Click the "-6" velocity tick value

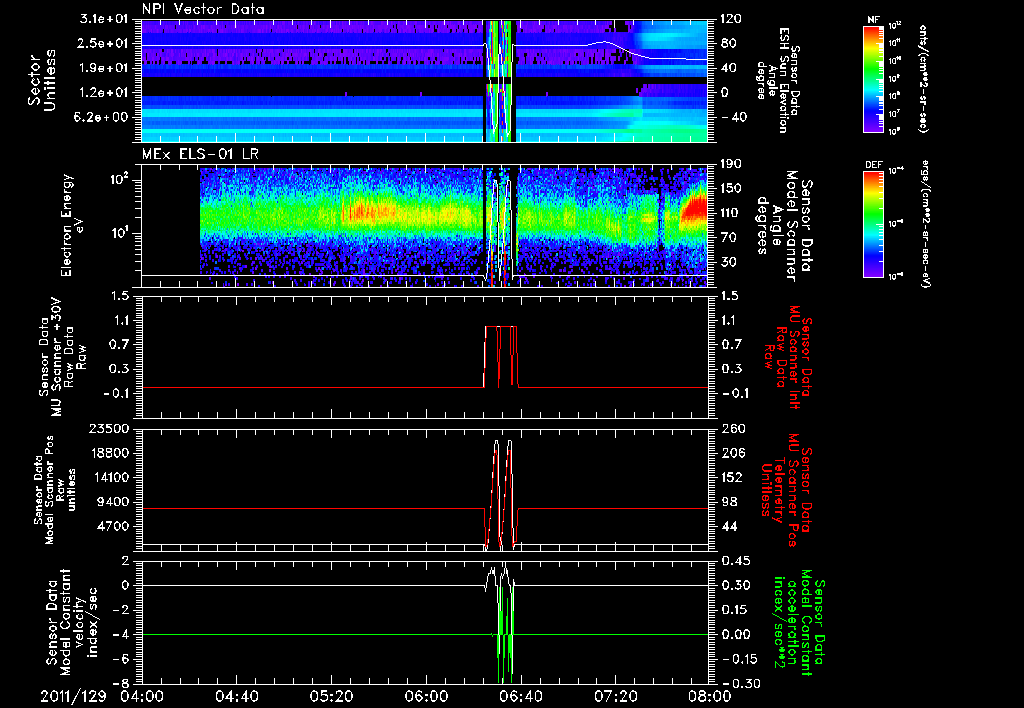(x=123, y=660)
